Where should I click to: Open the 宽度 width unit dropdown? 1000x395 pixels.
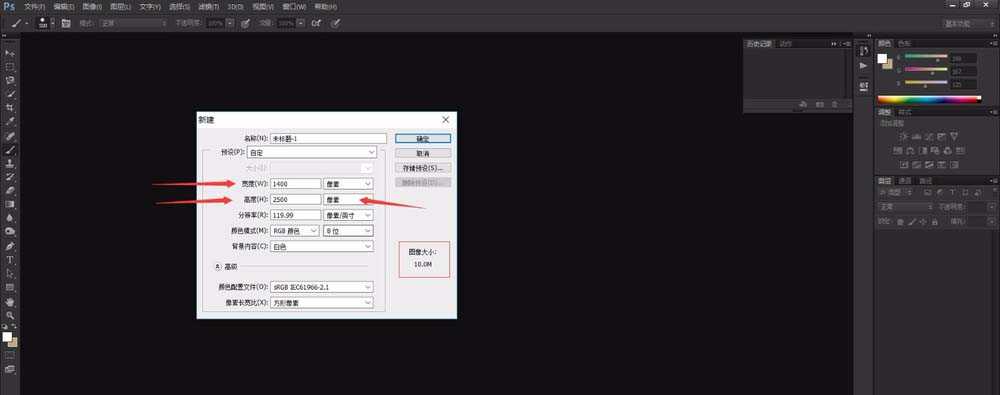click(x=348, y=183)
